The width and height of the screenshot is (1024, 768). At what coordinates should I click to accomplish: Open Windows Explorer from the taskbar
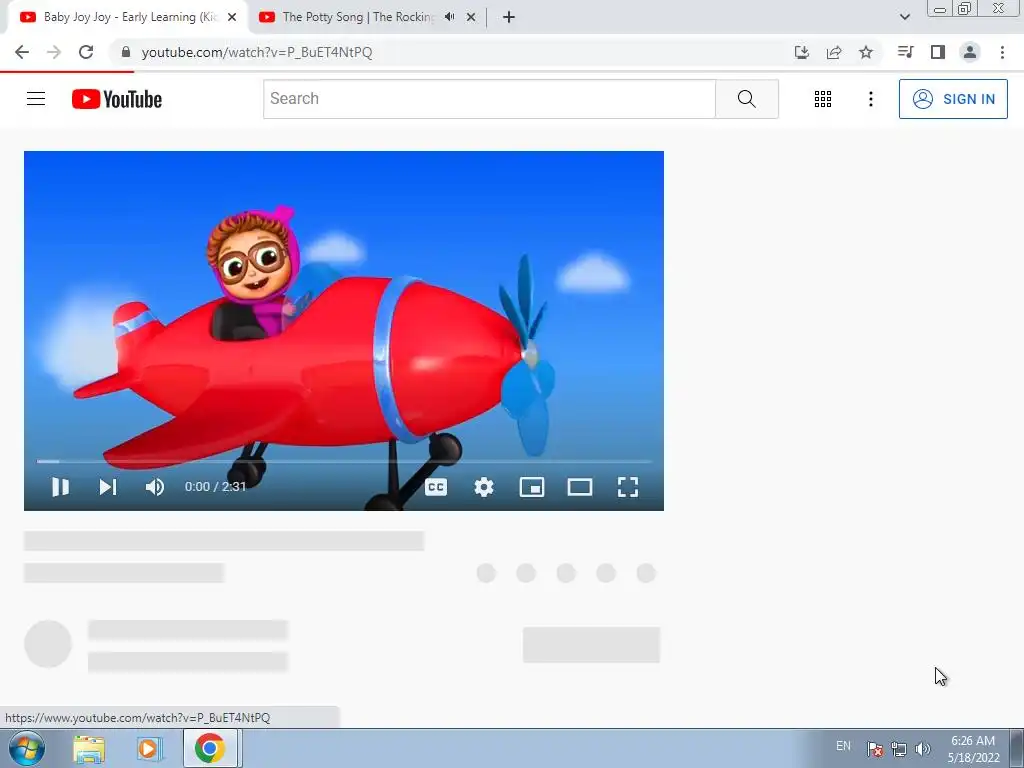[89, 749]
